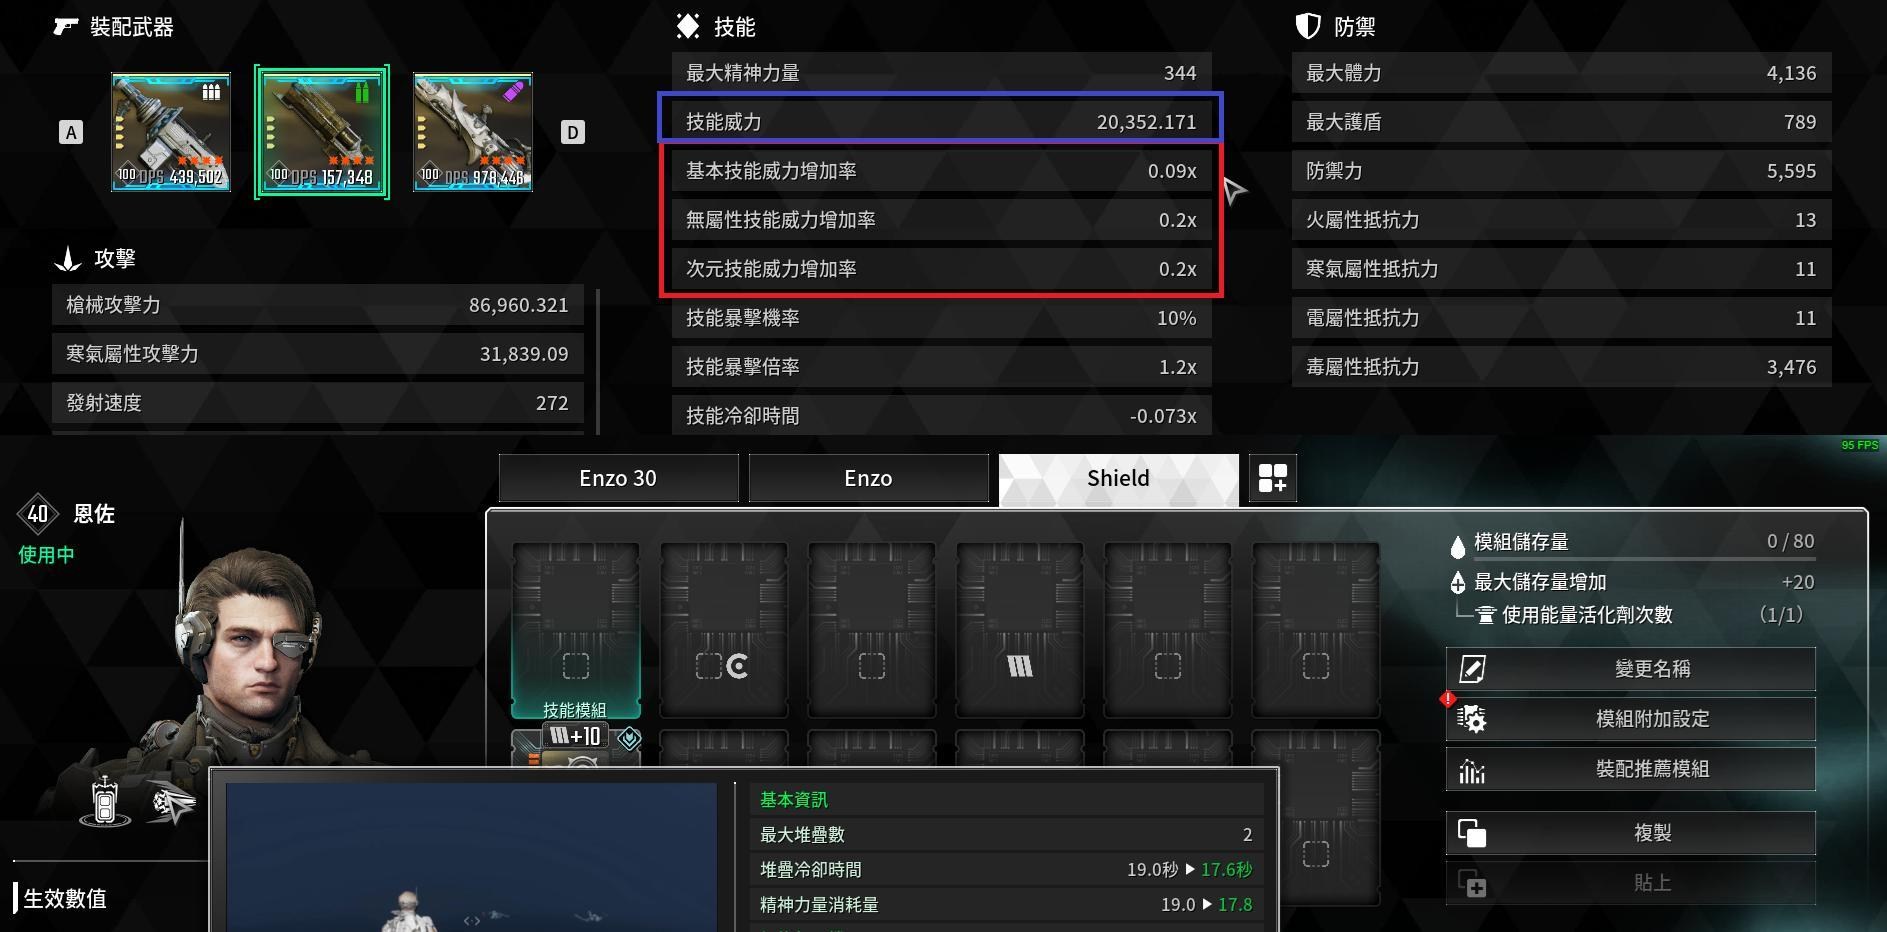Select the third weapon with DPS 978,446

[472, 132]
